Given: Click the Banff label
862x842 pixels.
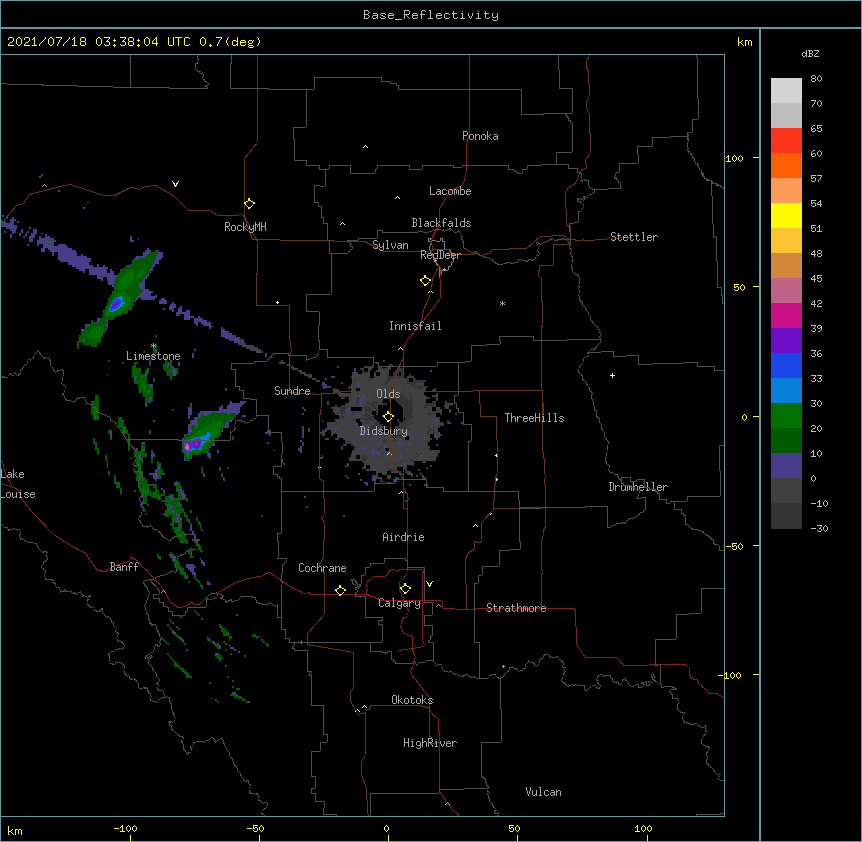Looking at the screenshot, I should [x=124, y=567].
